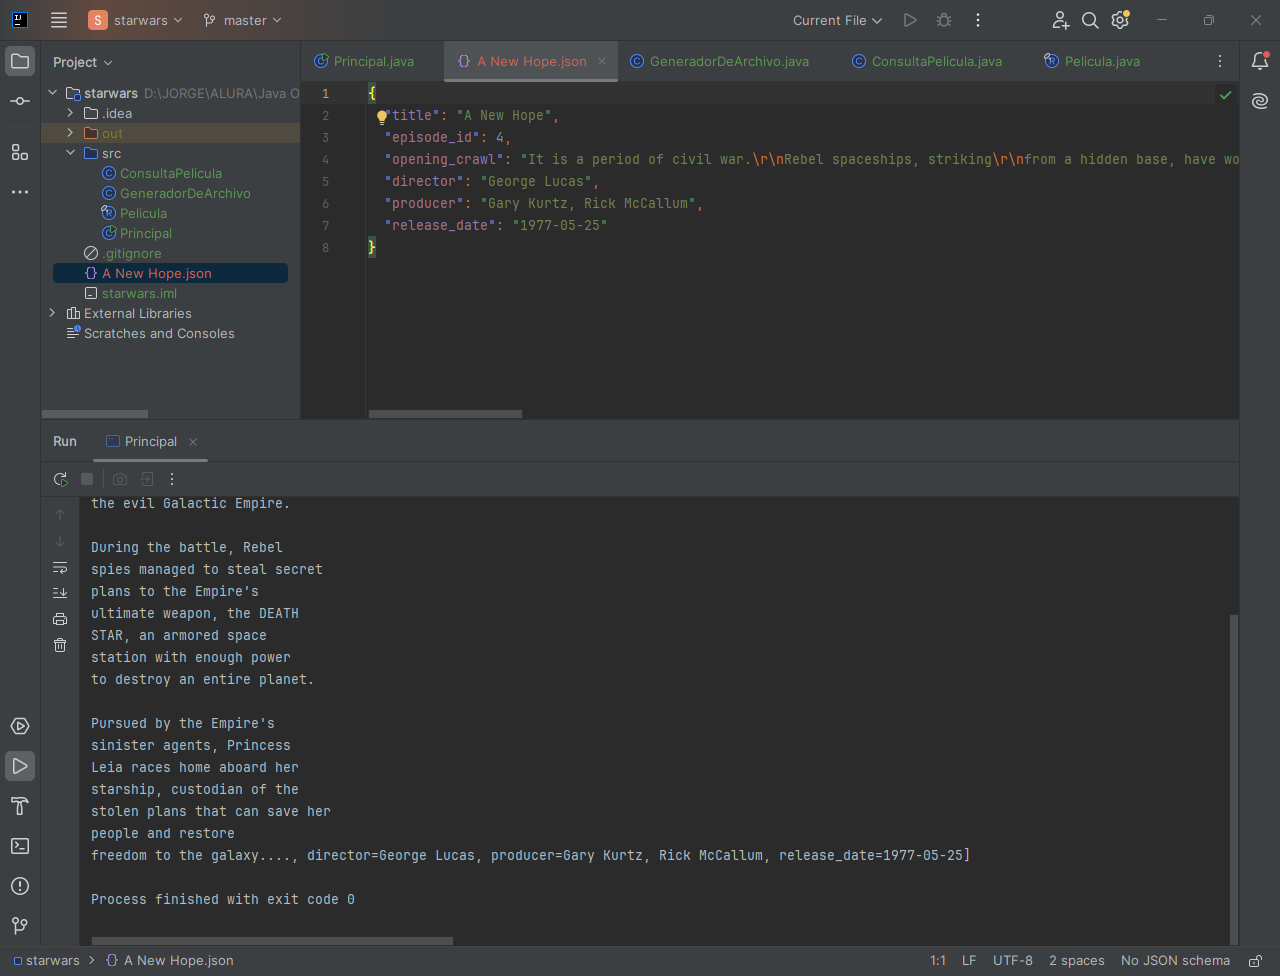
Task: Open the AI assistant spiral icon
Action: [x=1260, y=101]
